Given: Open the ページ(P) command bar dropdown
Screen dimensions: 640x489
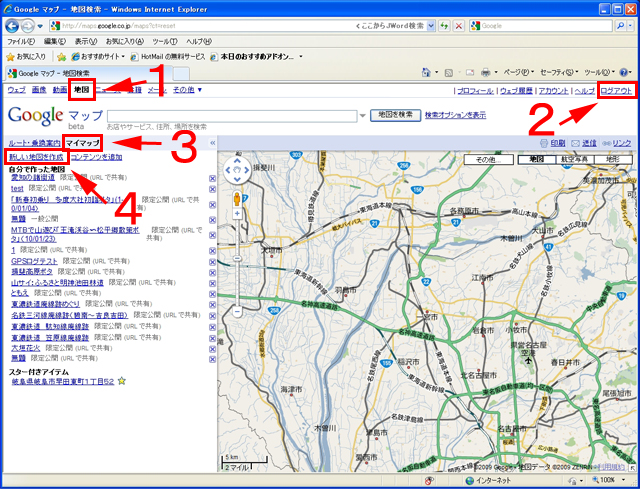Looking at the screenshot, I should tap(519, 73).
